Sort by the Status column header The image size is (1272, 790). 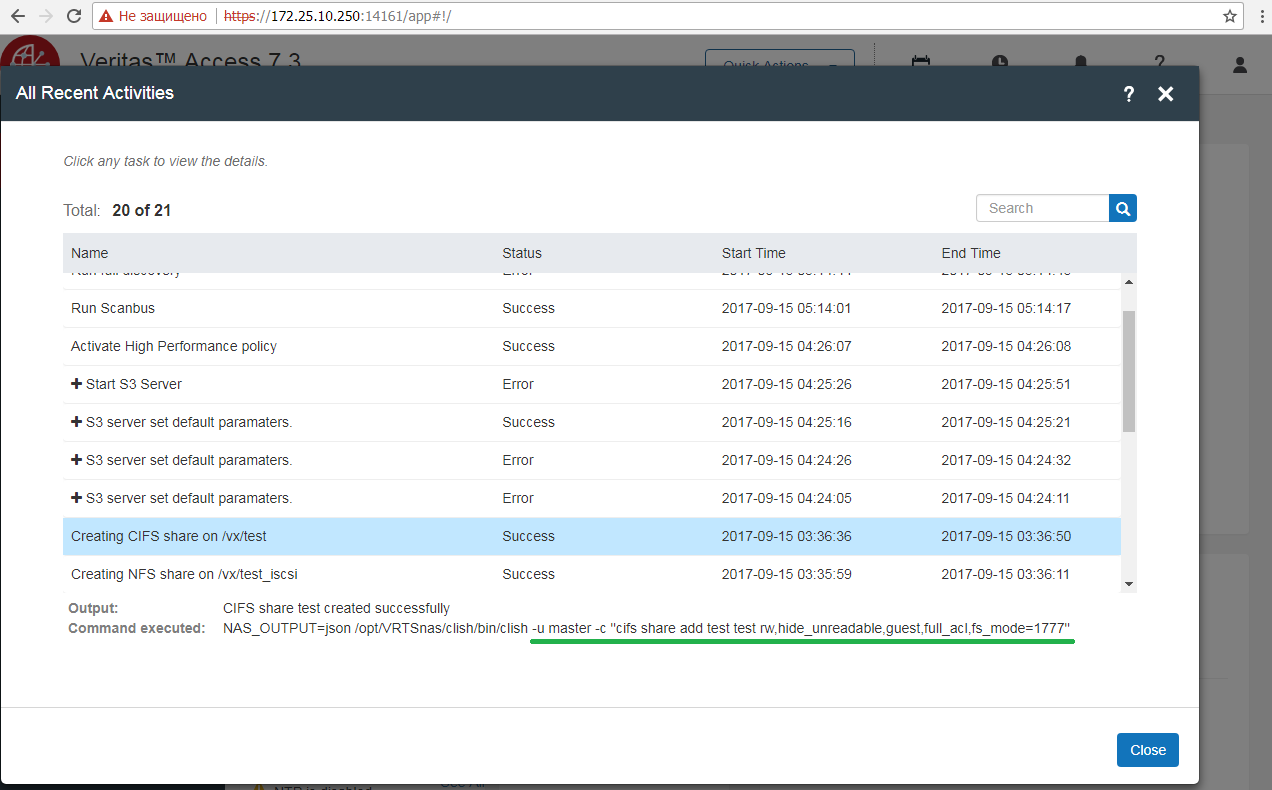(x=522, y=253)
